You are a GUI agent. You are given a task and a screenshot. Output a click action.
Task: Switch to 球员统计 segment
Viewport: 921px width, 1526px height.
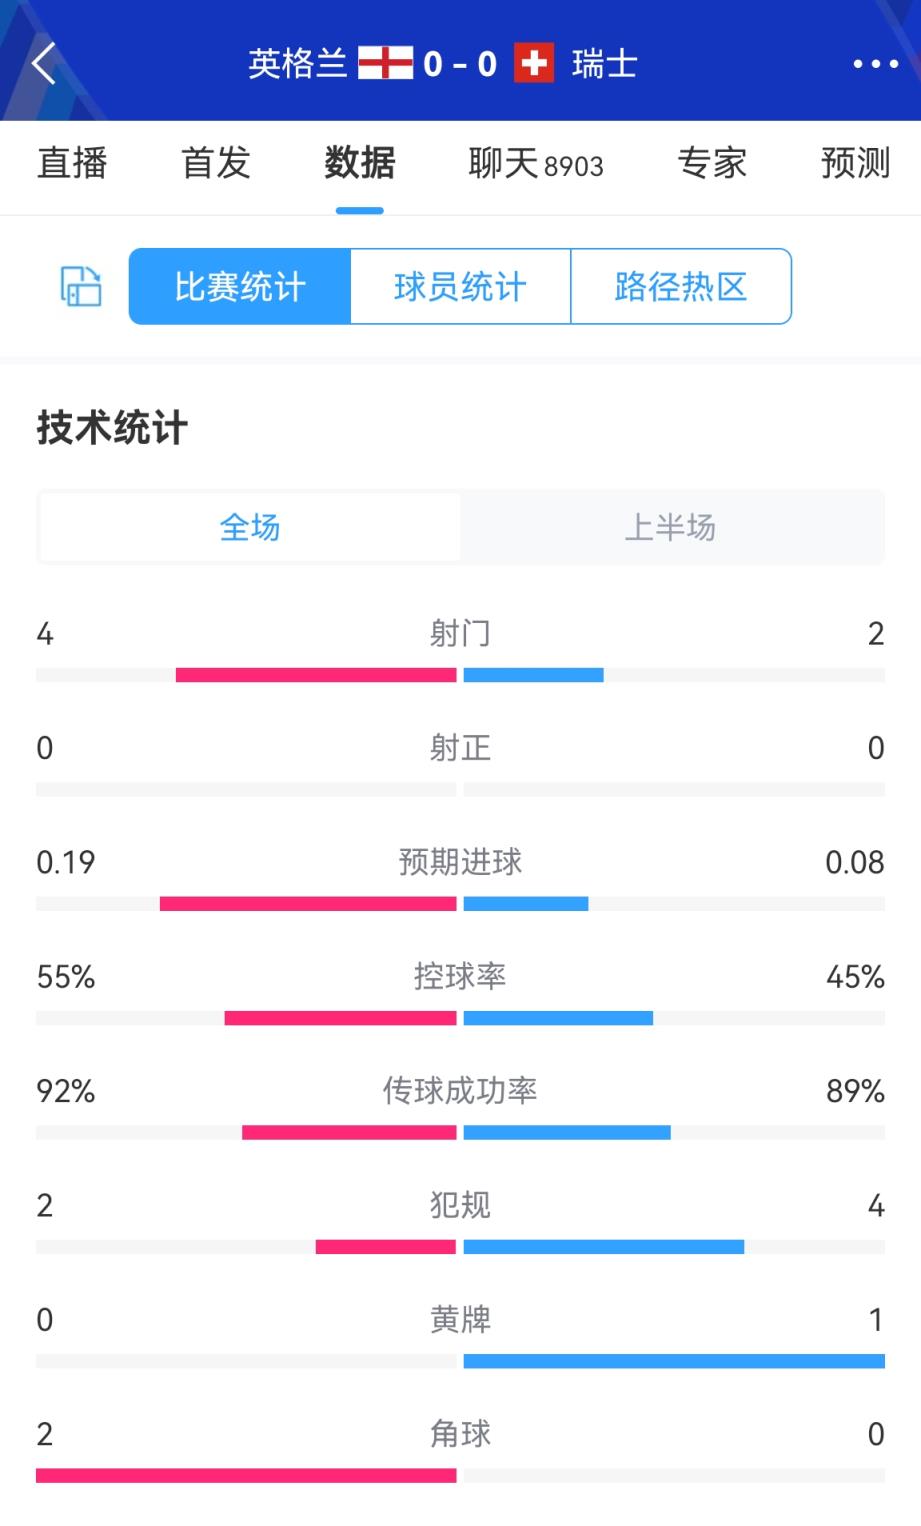coord(460,287)
